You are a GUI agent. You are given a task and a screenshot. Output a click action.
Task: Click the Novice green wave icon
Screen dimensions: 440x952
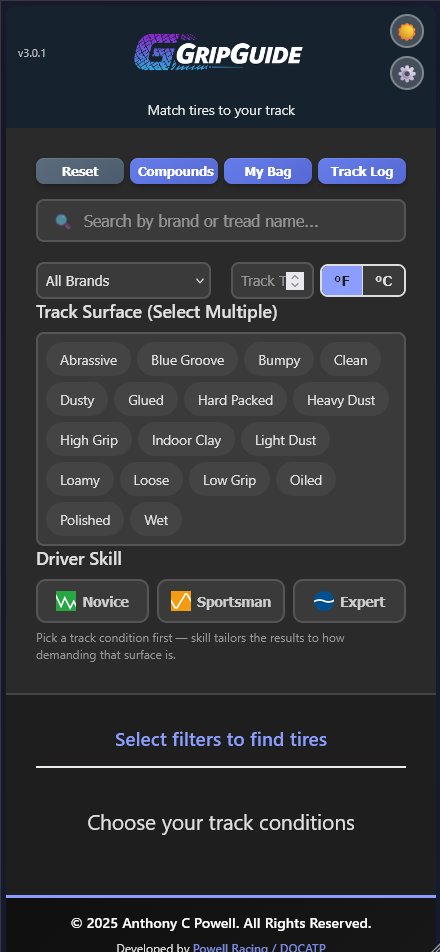tap(66, 602)
